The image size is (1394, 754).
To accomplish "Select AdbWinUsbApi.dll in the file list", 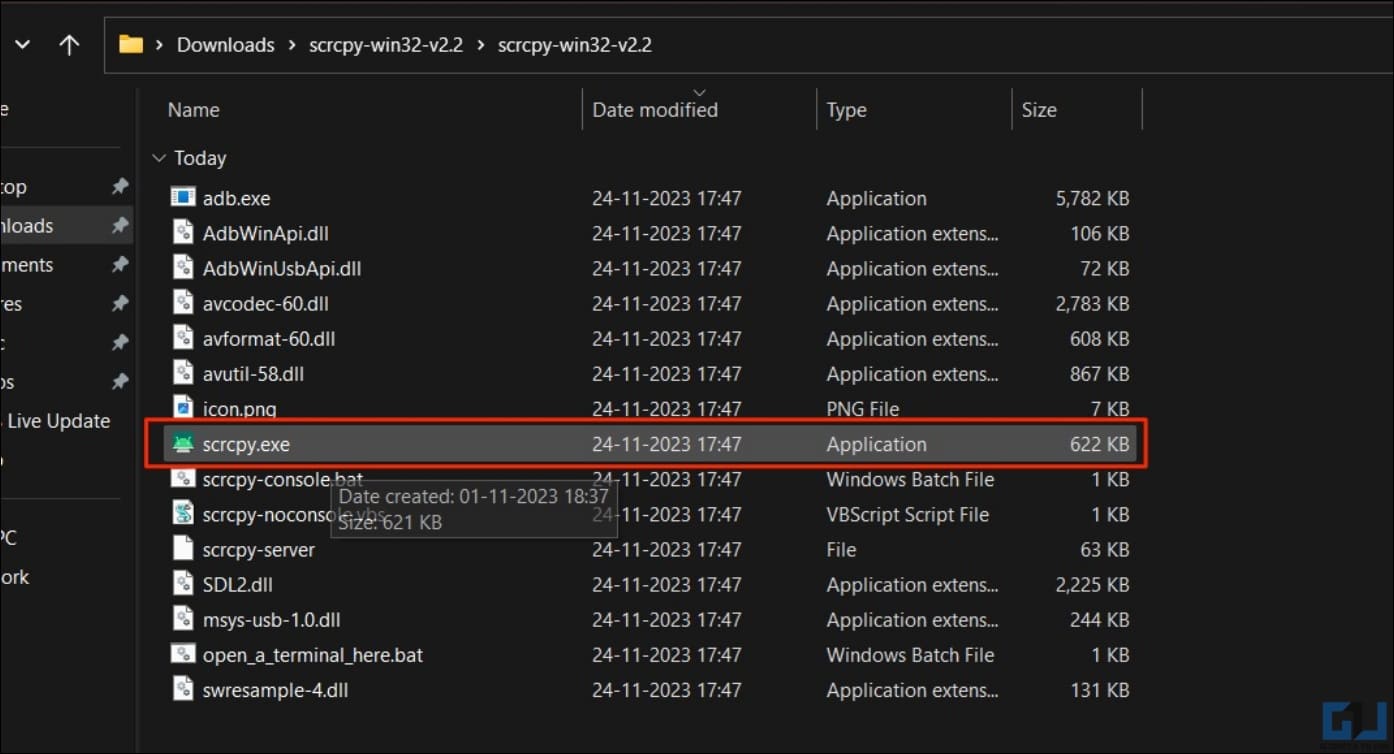I will (282, 268).
